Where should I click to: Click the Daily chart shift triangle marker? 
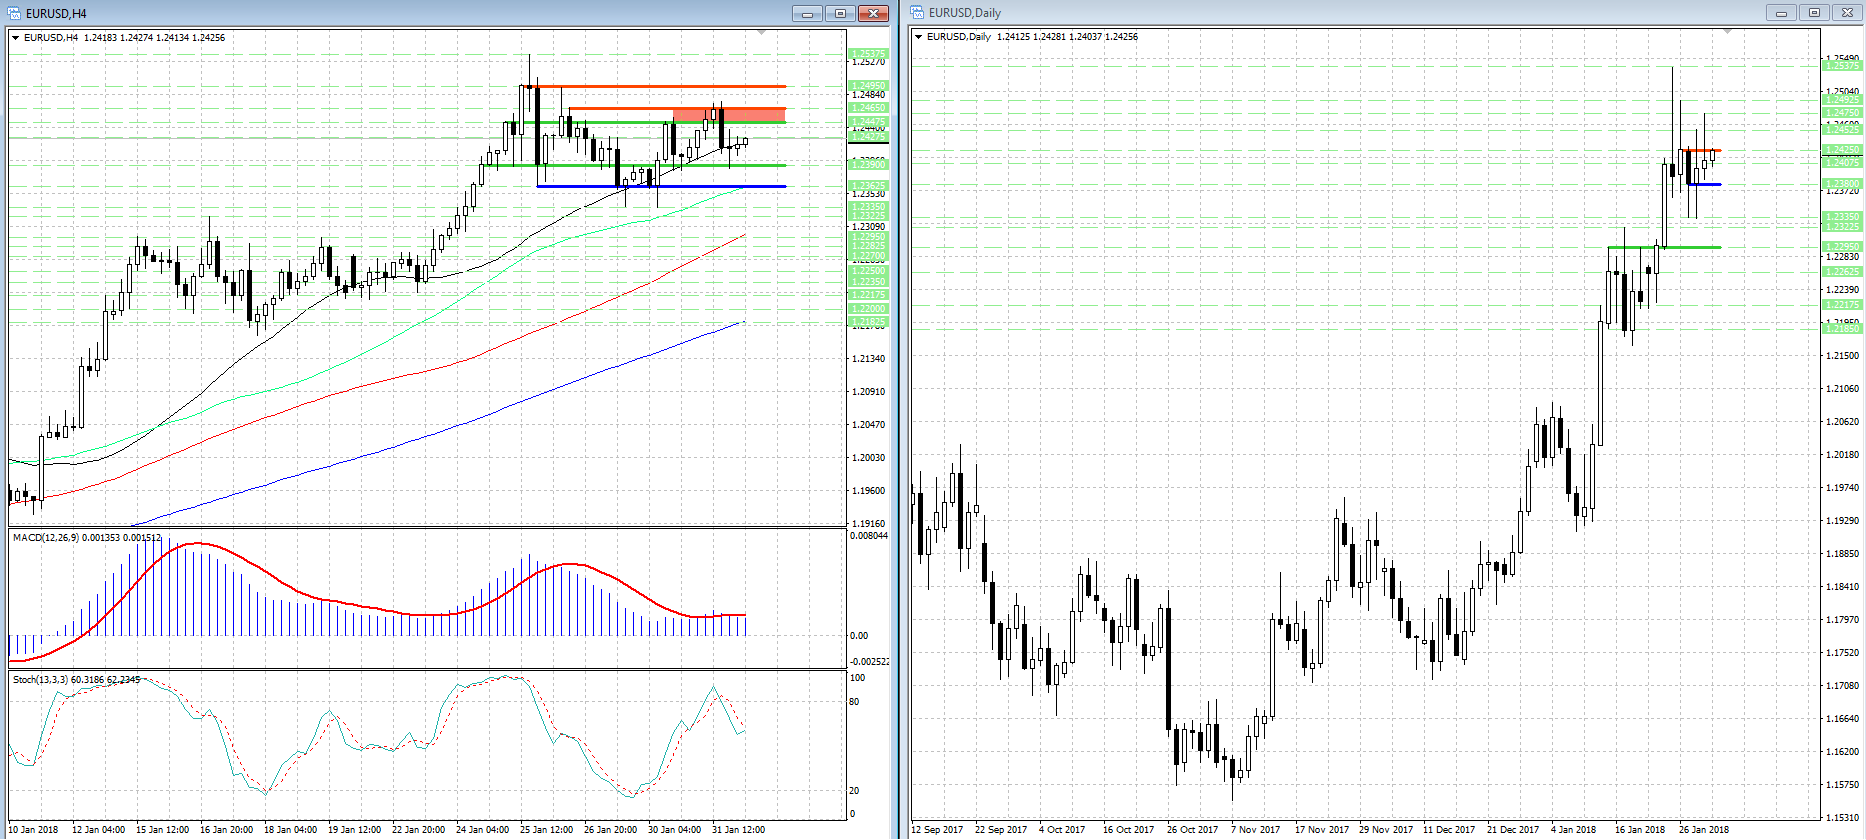tap(1727, 32)
